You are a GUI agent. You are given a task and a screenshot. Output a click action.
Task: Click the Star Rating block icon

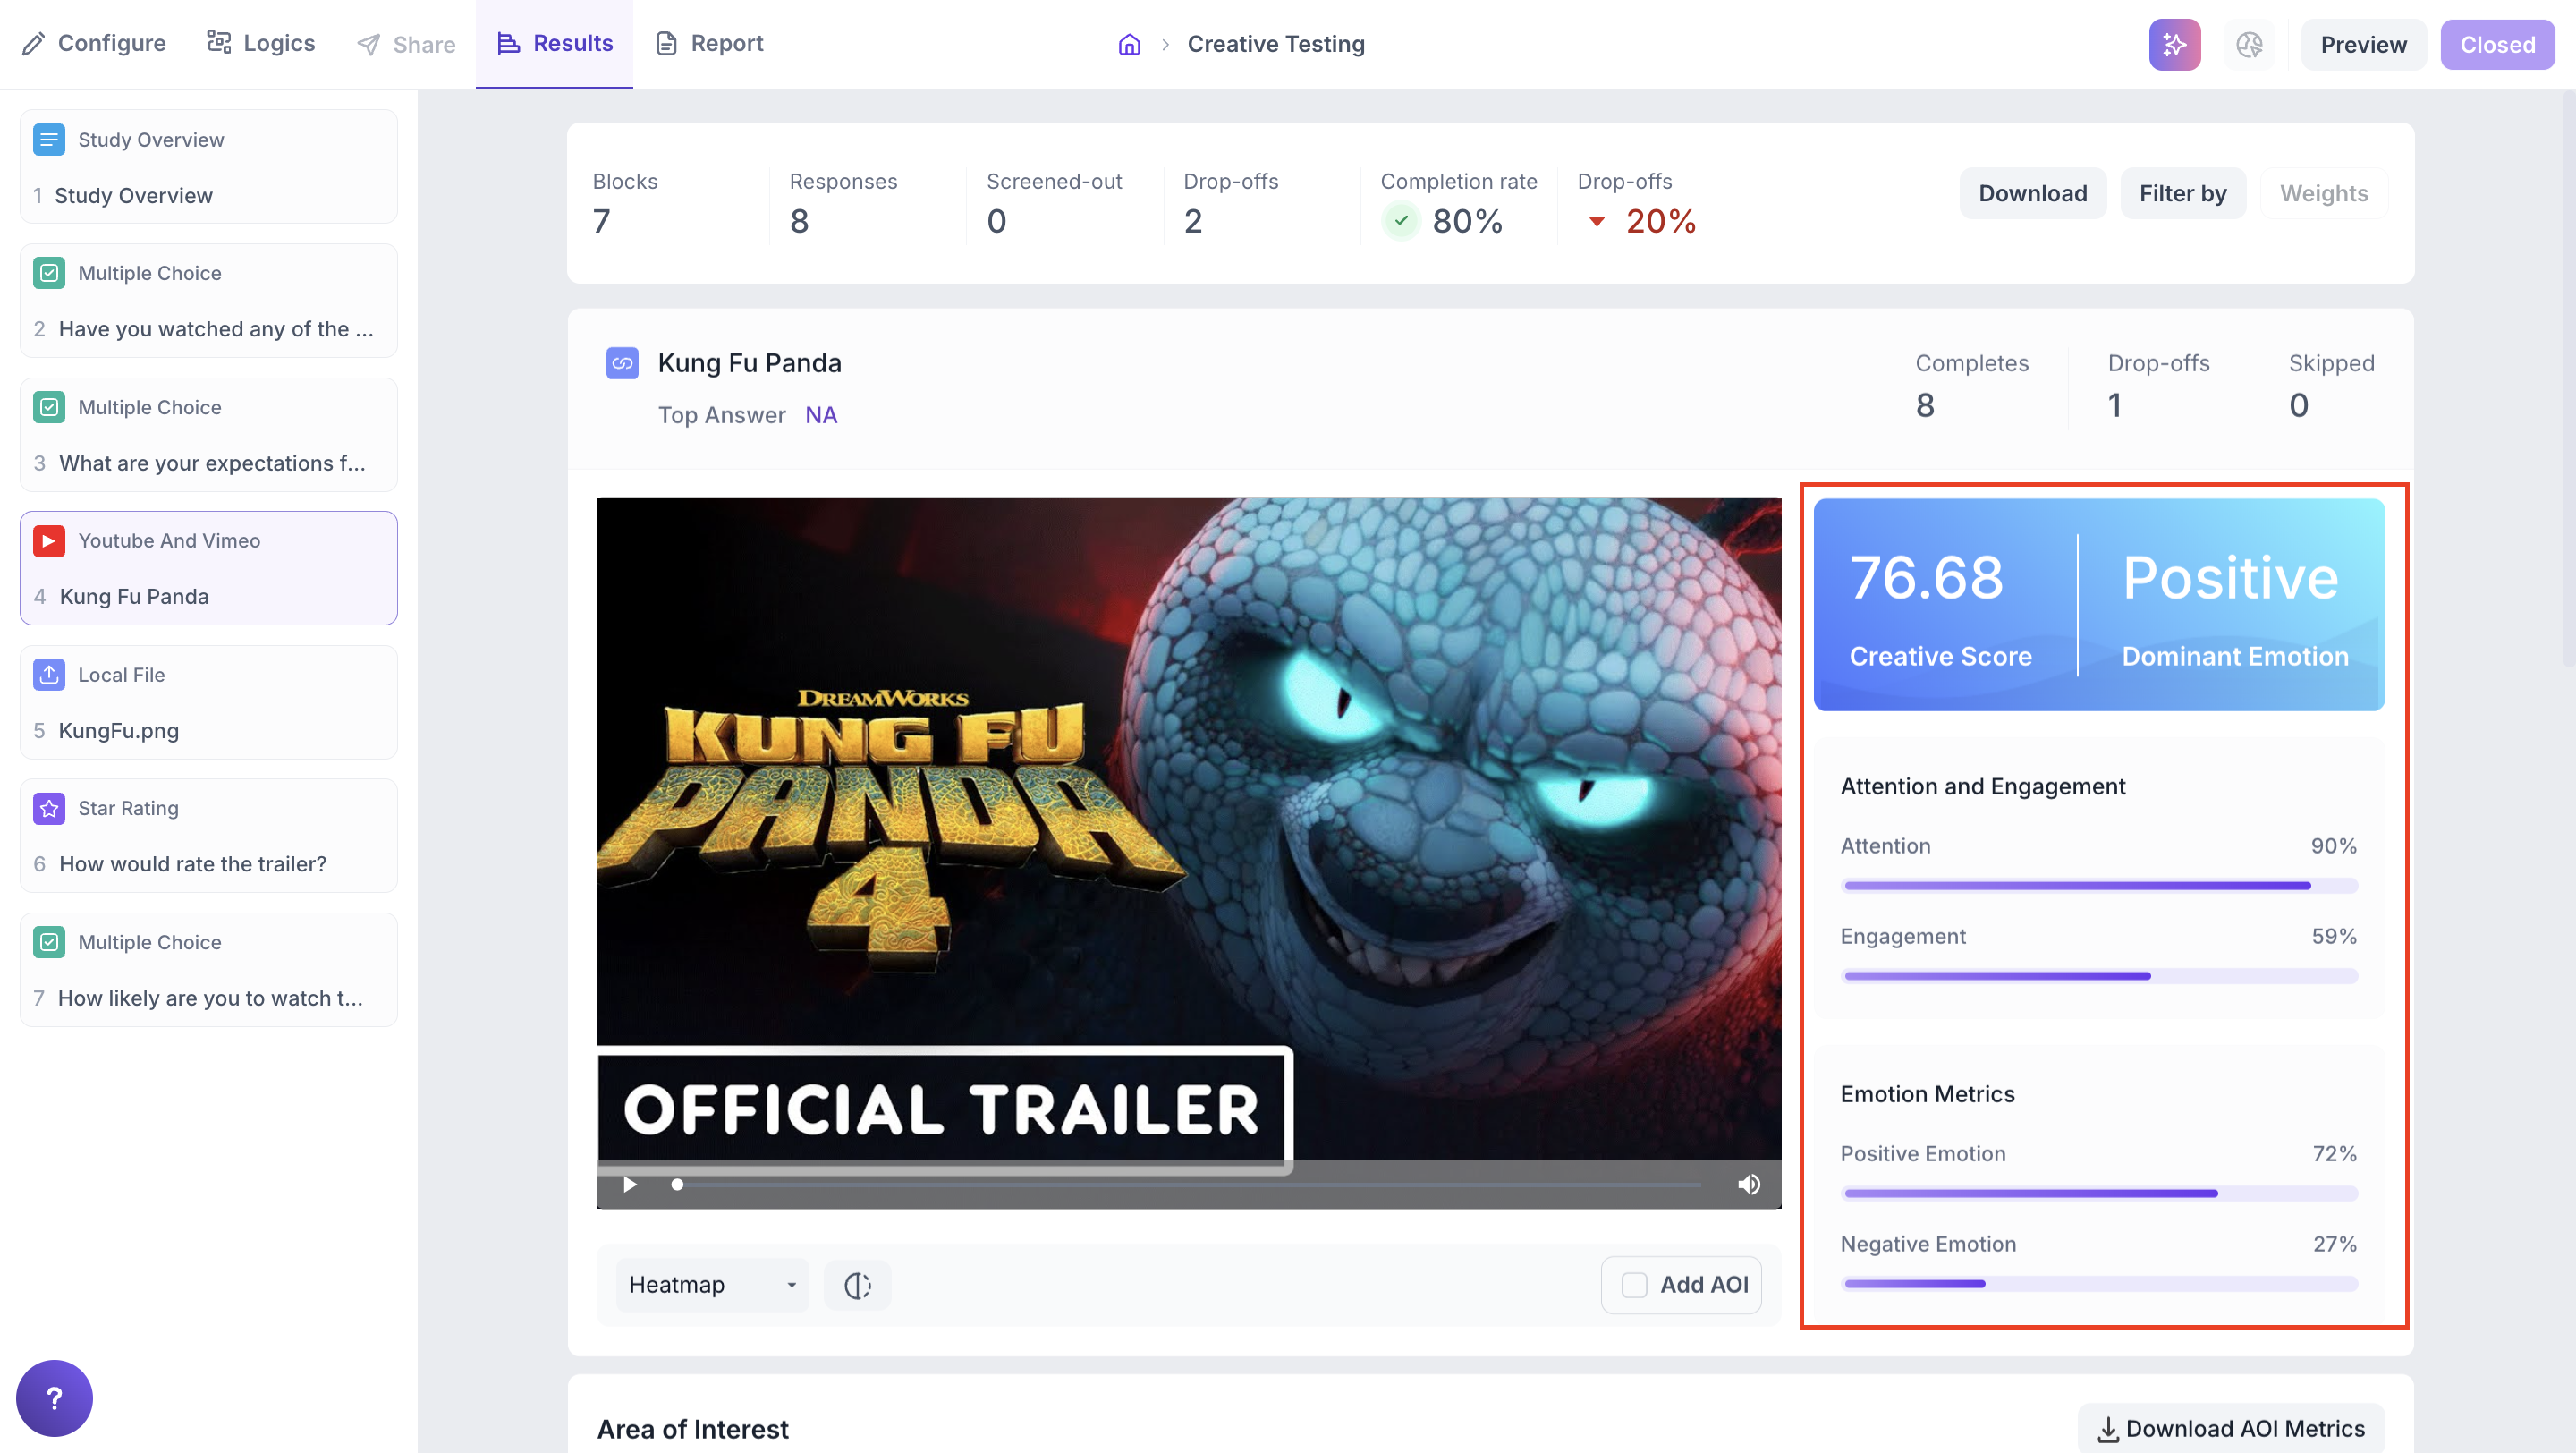click(48, 808)
